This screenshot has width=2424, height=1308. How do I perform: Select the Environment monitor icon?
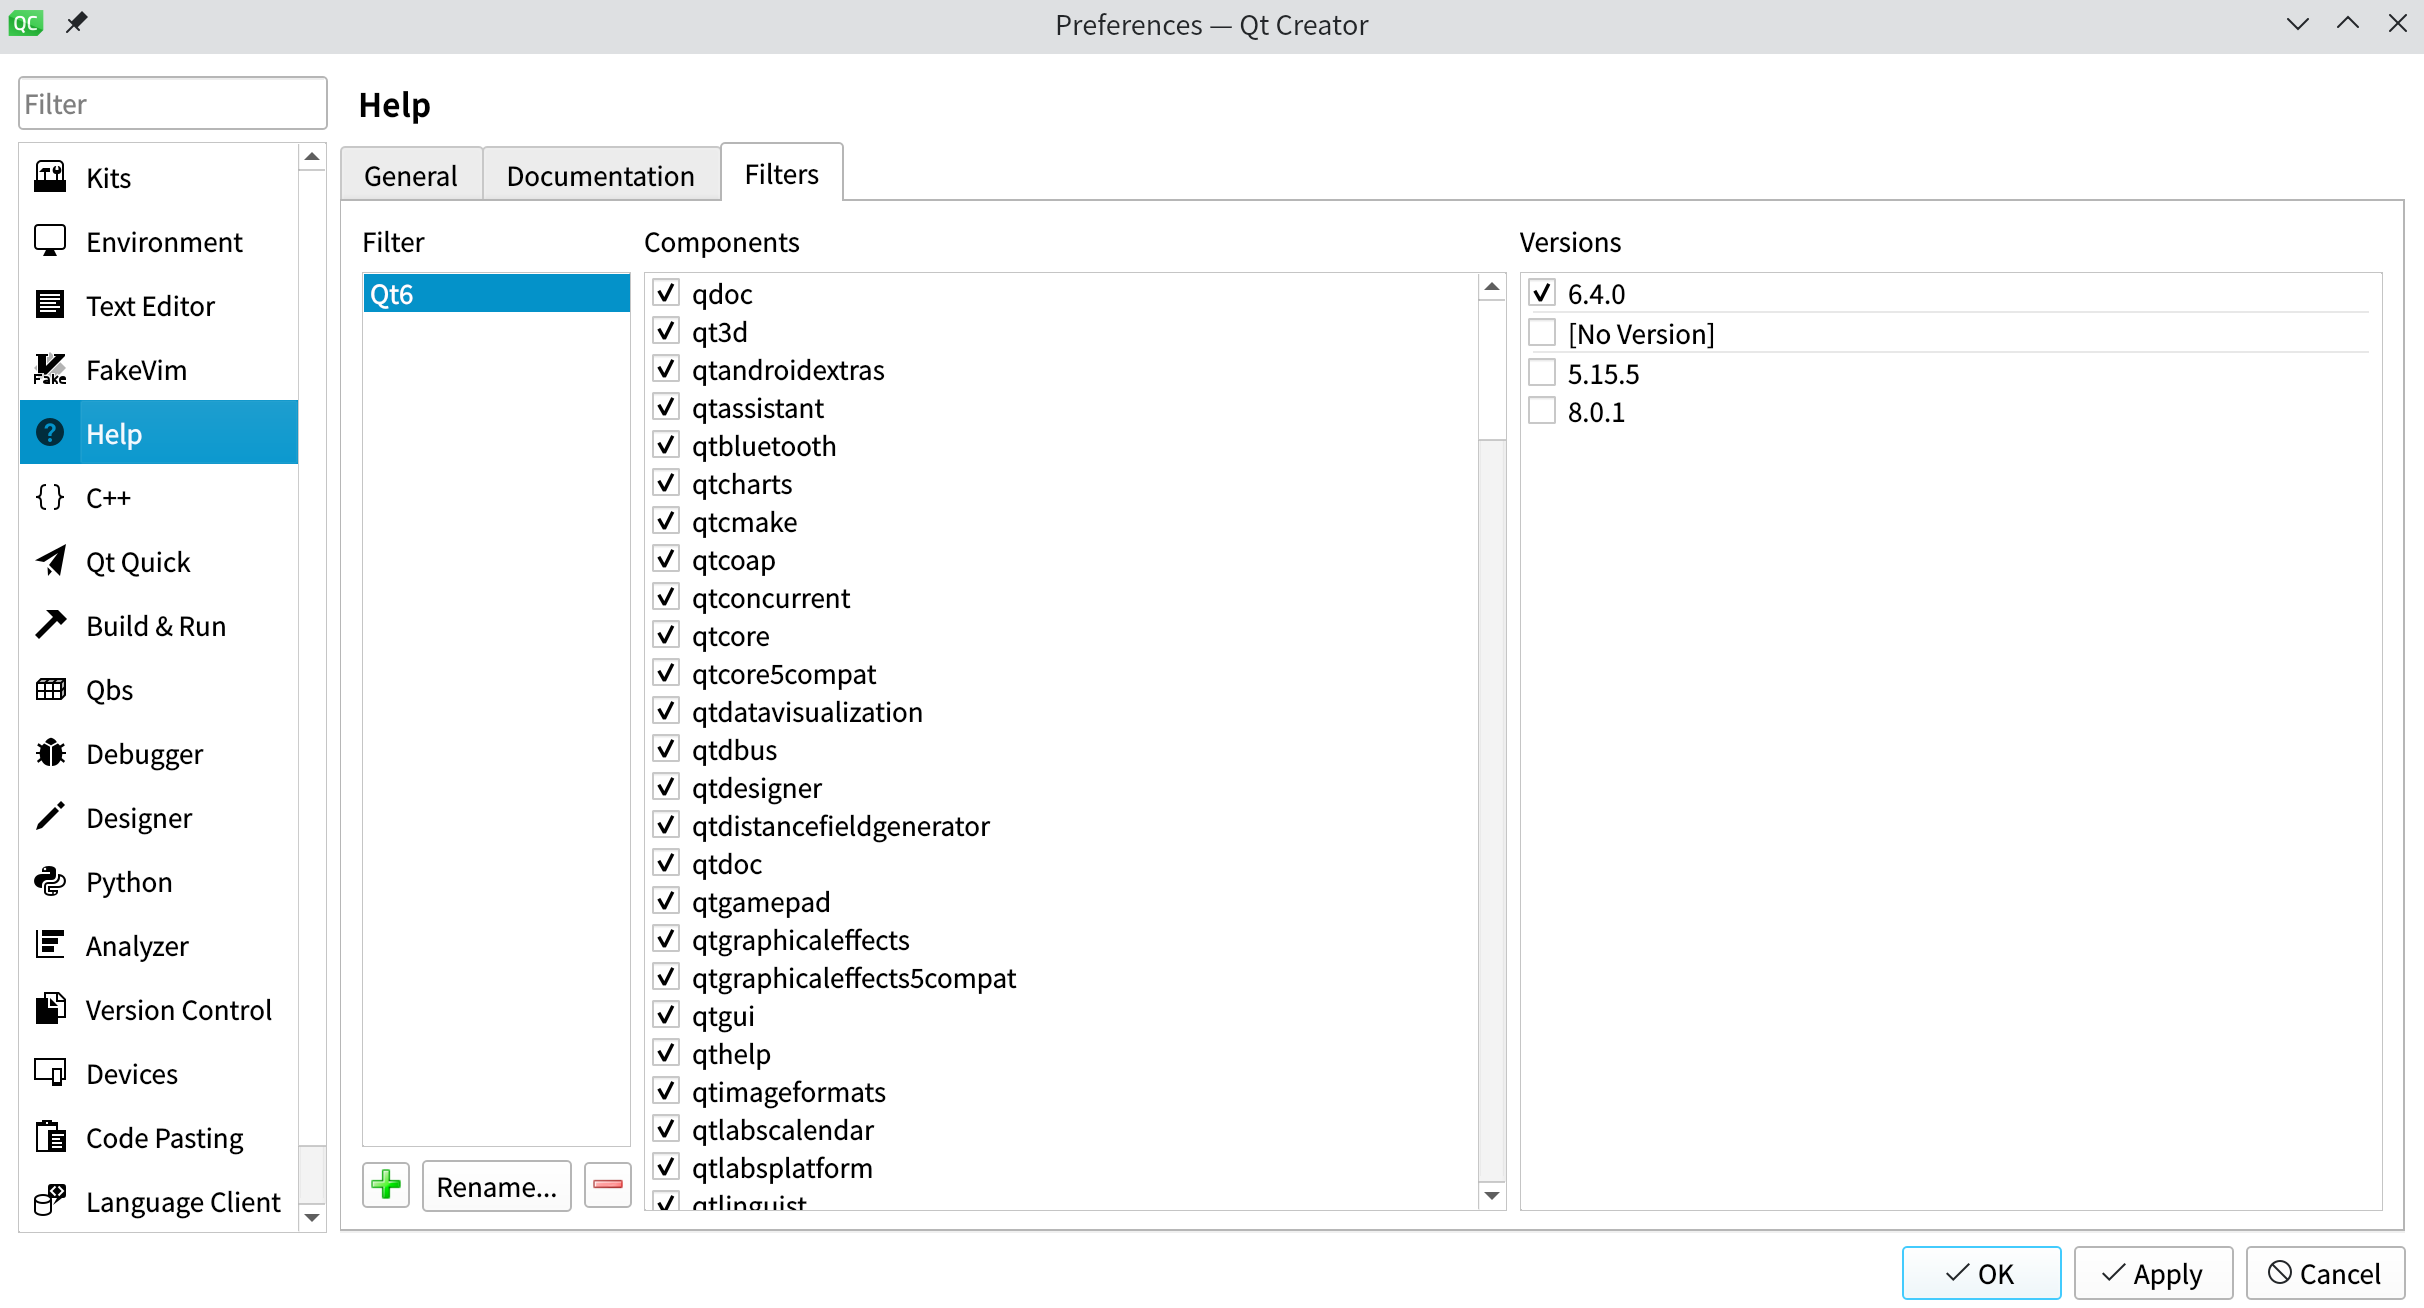[50, 241]
